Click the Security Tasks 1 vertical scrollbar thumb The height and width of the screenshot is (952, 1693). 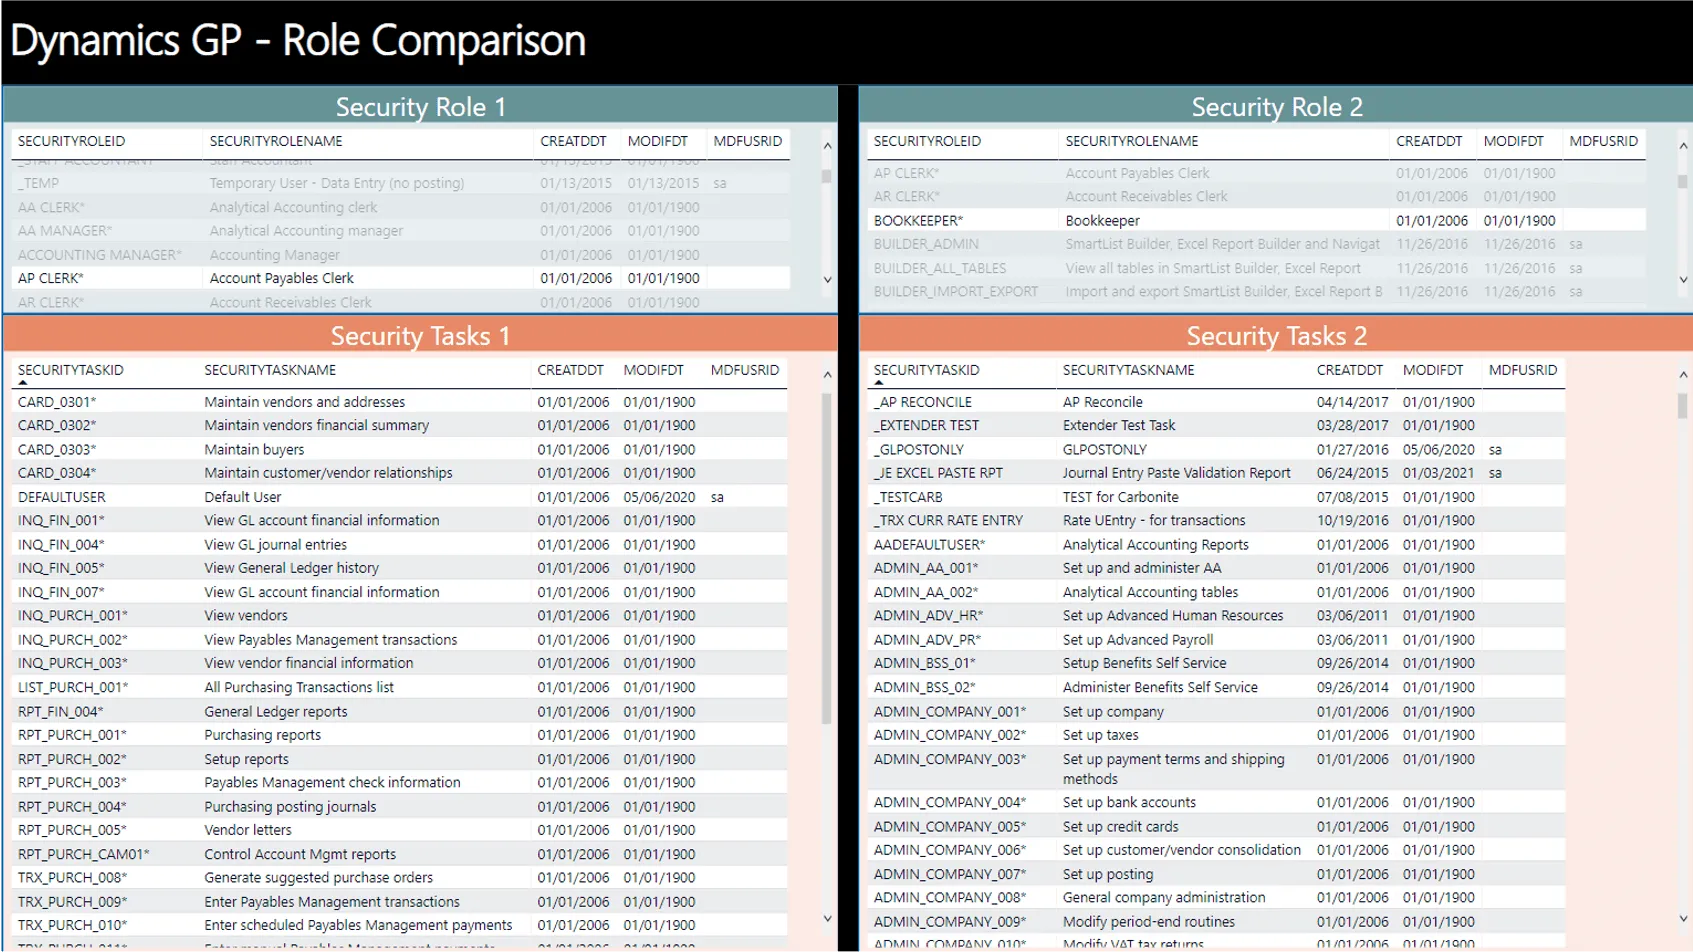[827, 558]
